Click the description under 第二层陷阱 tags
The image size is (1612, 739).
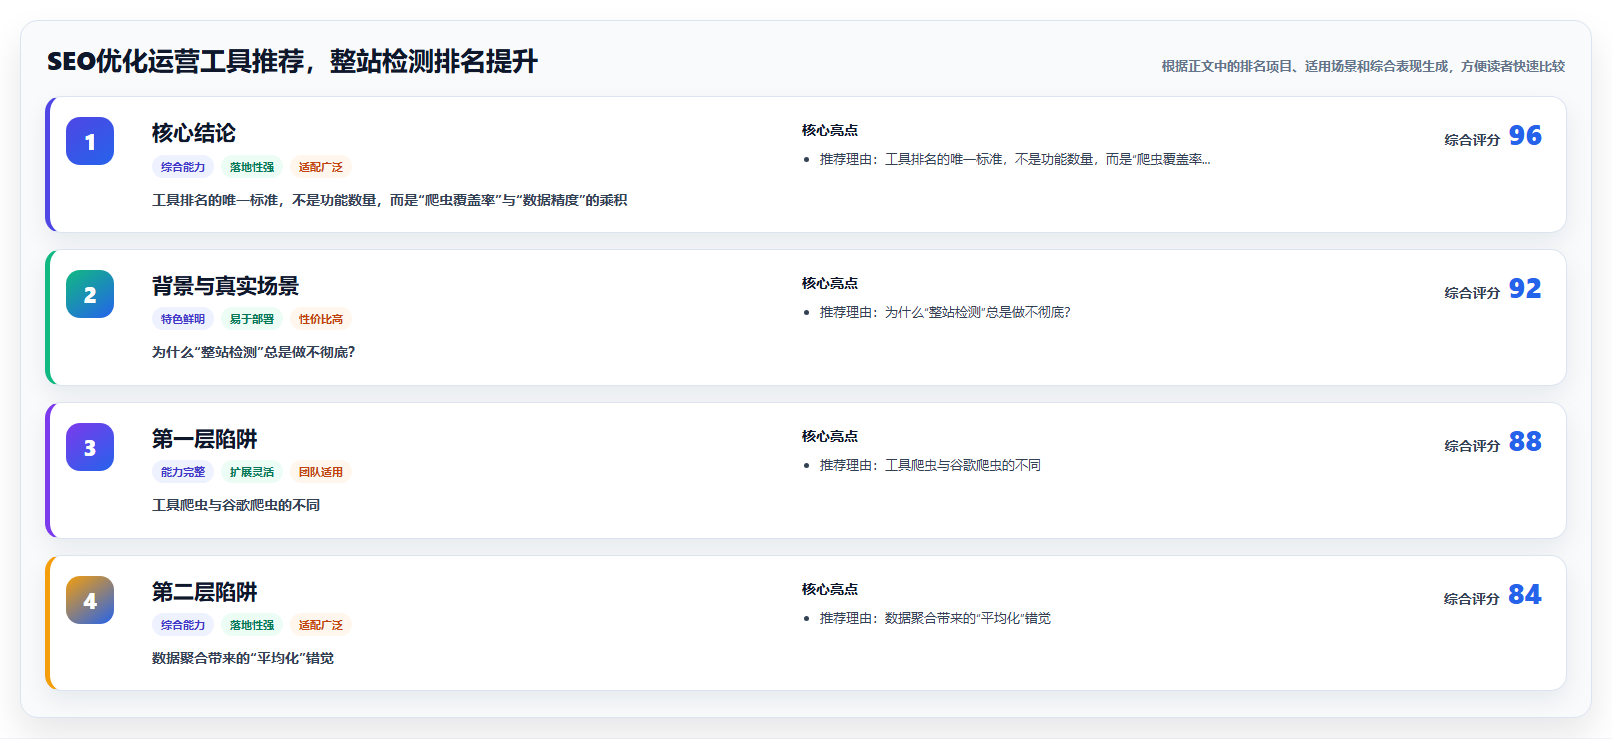tap(243, 658)
